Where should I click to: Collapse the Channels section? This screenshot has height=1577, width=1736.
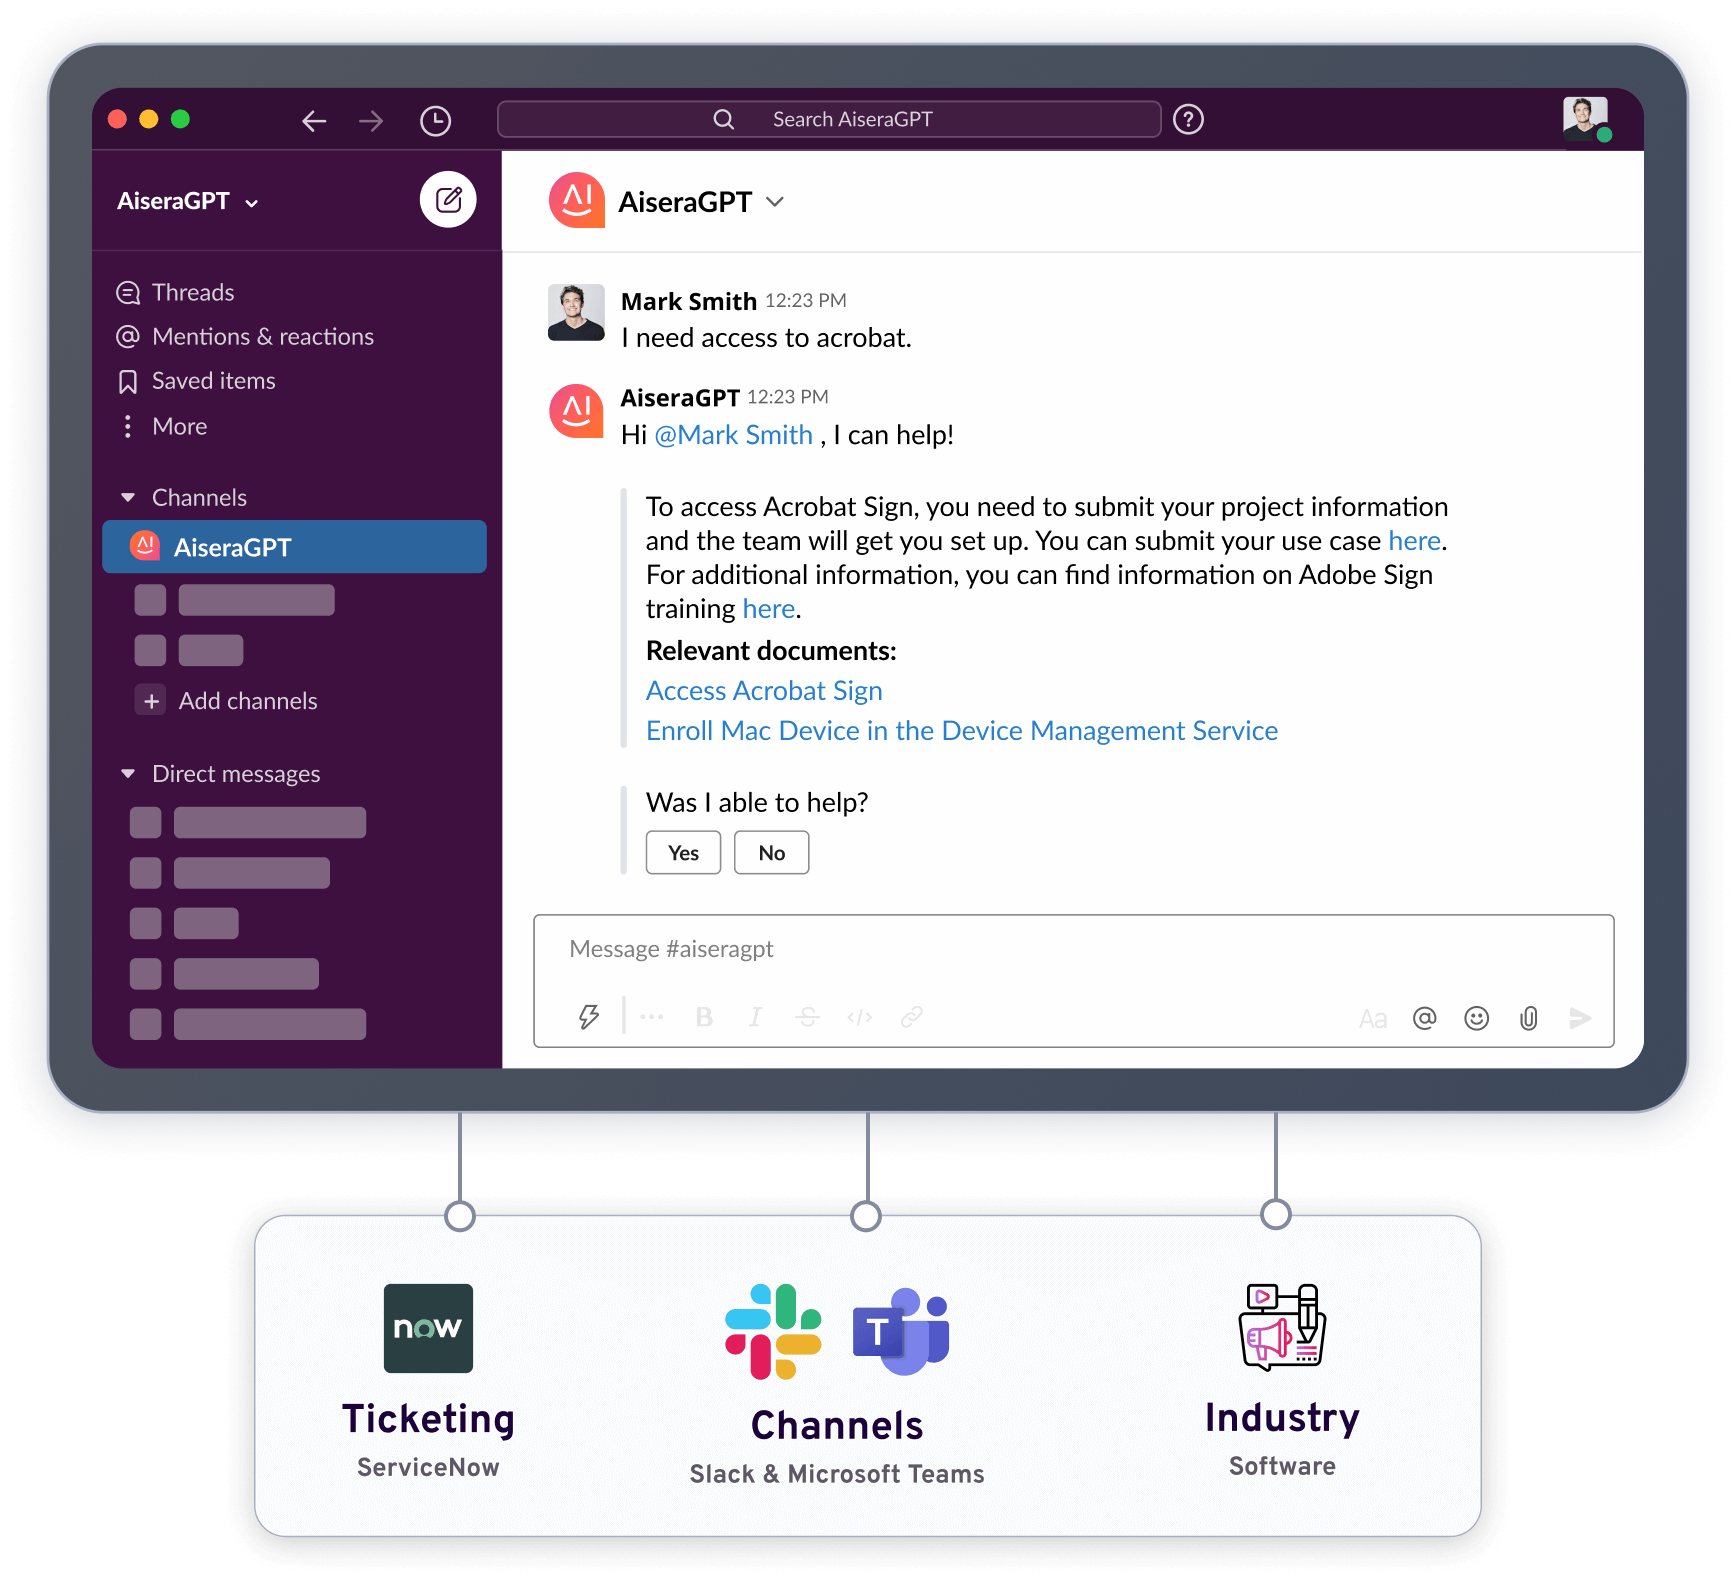(128, 497)
